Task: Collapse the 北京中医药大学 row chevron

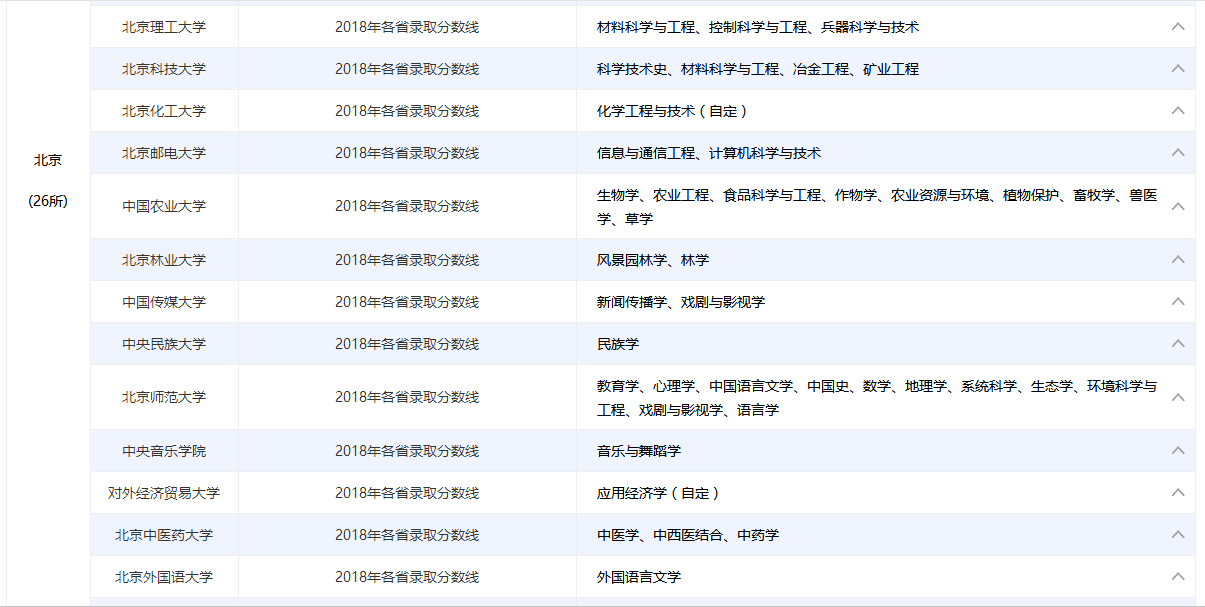Action: pyautogui.click(x=1178, y=535)
